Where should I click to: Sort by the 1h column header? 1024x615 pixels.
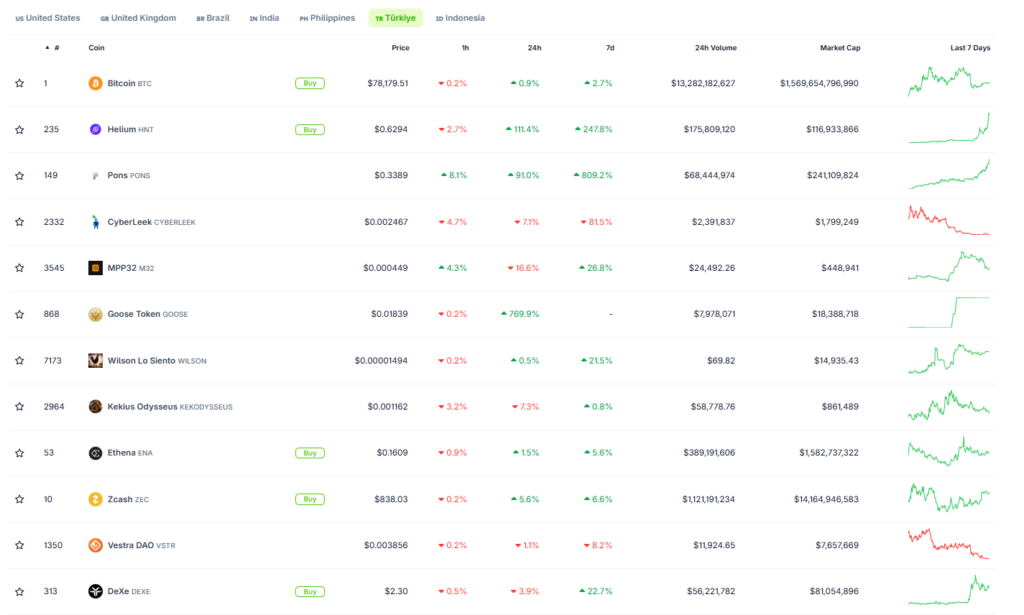[x=465, y=48]
